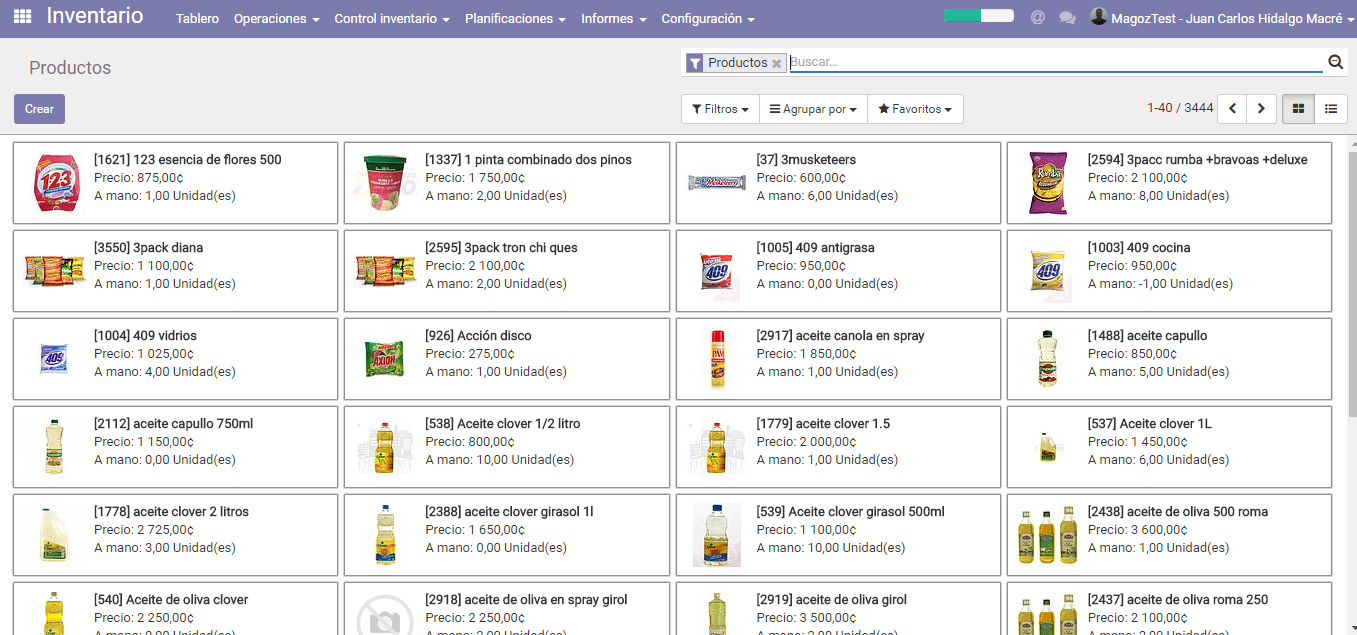The height and width of the screenshot is (635, 1357).
Task: Click the 409 antigrasa product image
Action: point(717,271)
